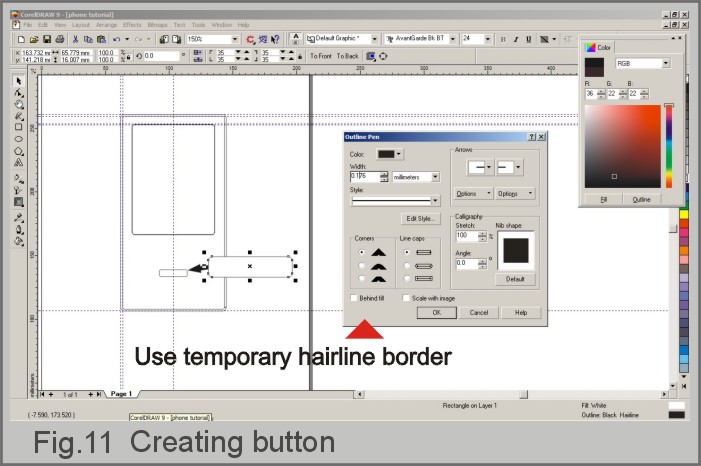
Task: Click the Undo arrow icon
Action: click(117, 39)
